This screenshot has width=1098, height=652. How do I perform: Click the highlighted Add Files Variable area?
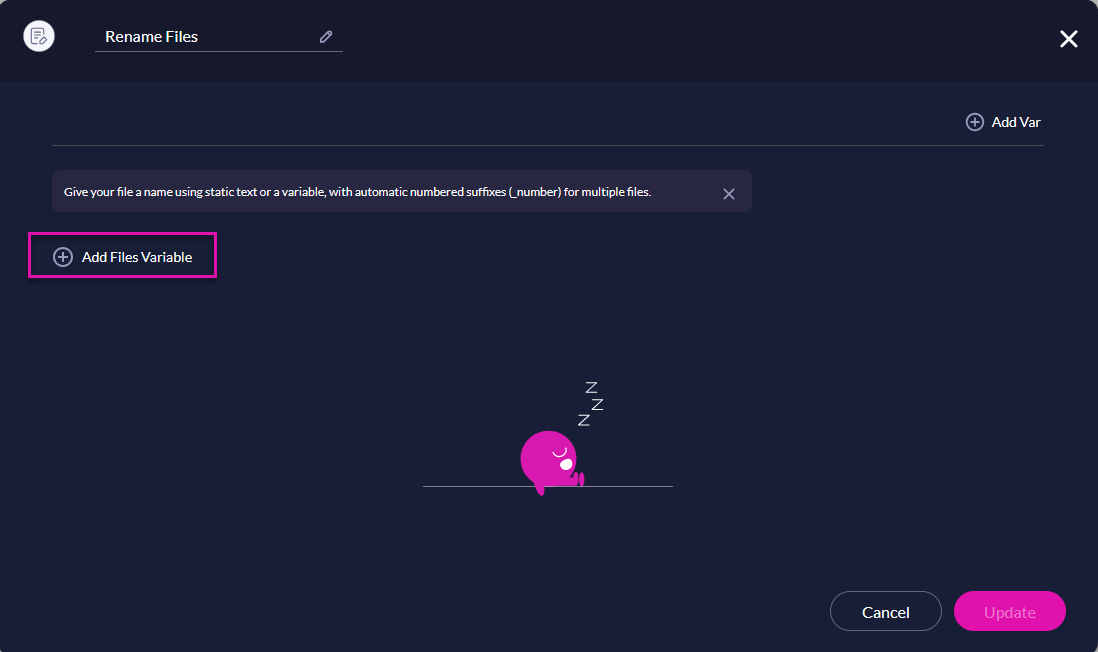[x=122, y=256]
